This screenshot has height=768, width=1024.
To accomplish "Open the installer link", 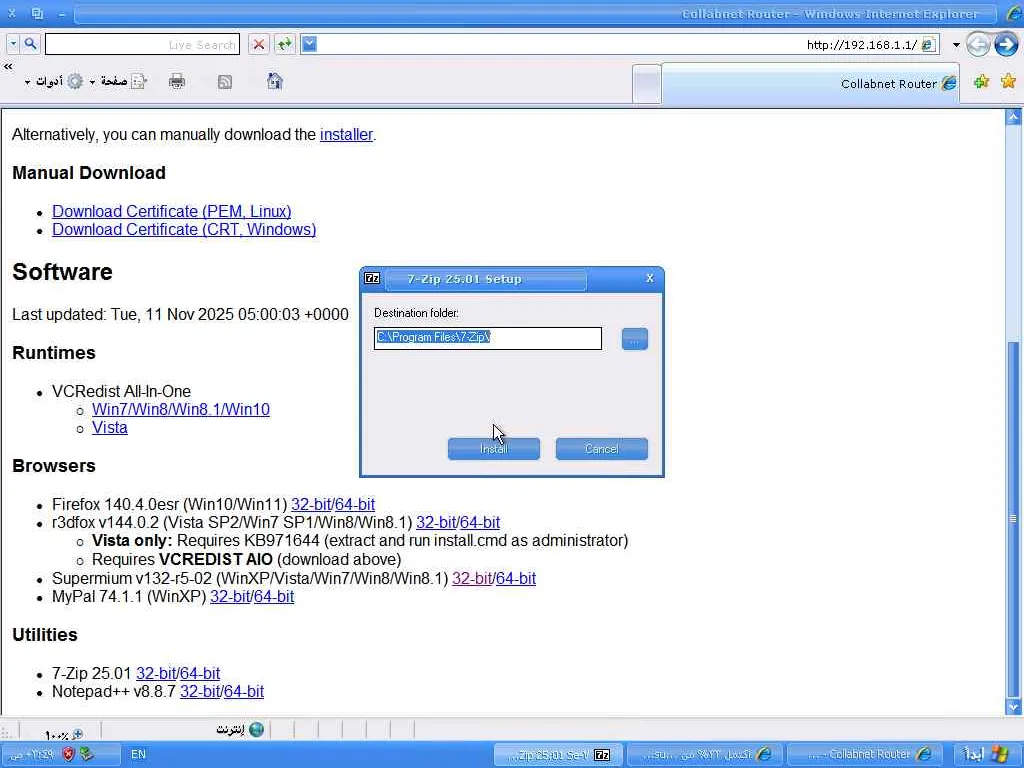I will pos(346,135).
